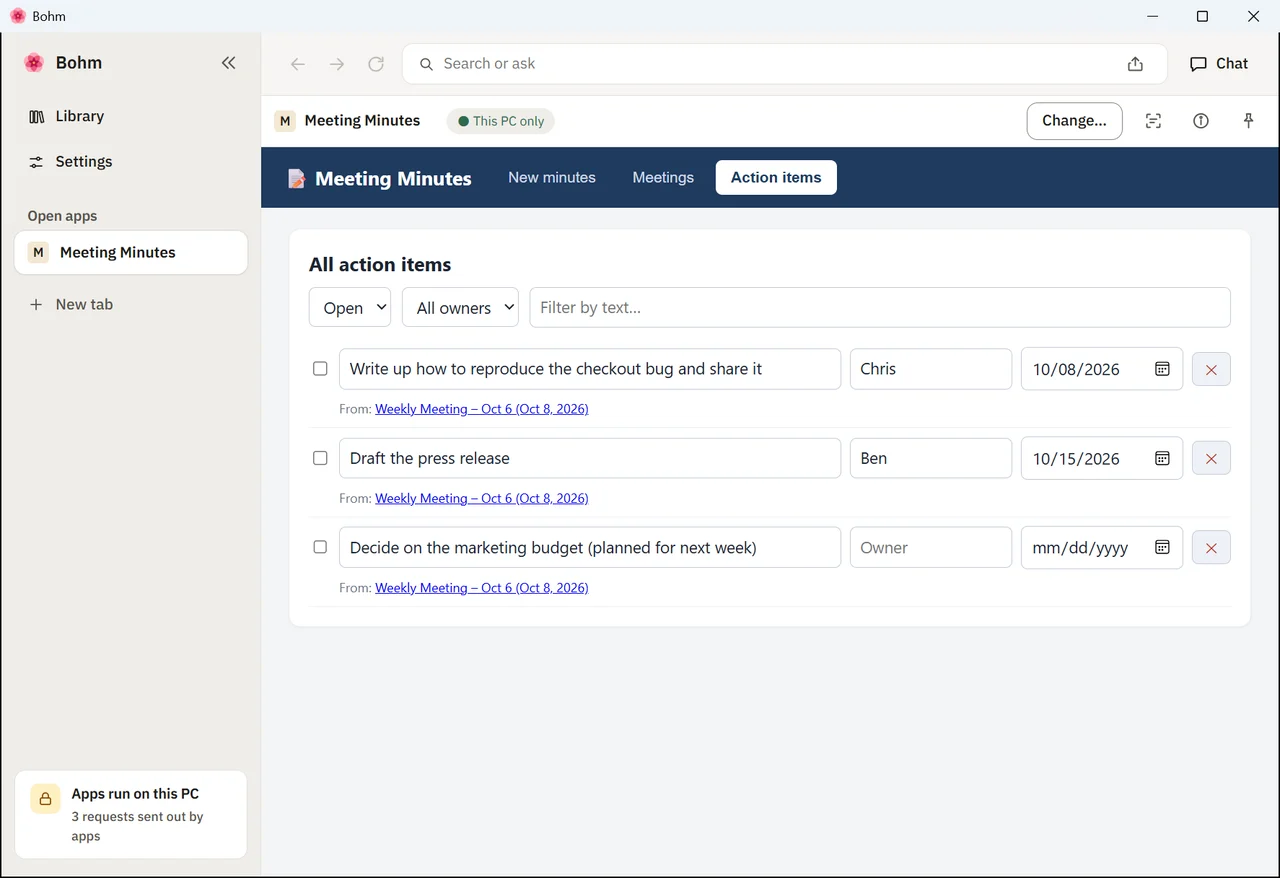Viewport: 1280px width, 878px height.
Task: Follow the Weekly Meeting link under the press release item
Action: pos(481,498)
